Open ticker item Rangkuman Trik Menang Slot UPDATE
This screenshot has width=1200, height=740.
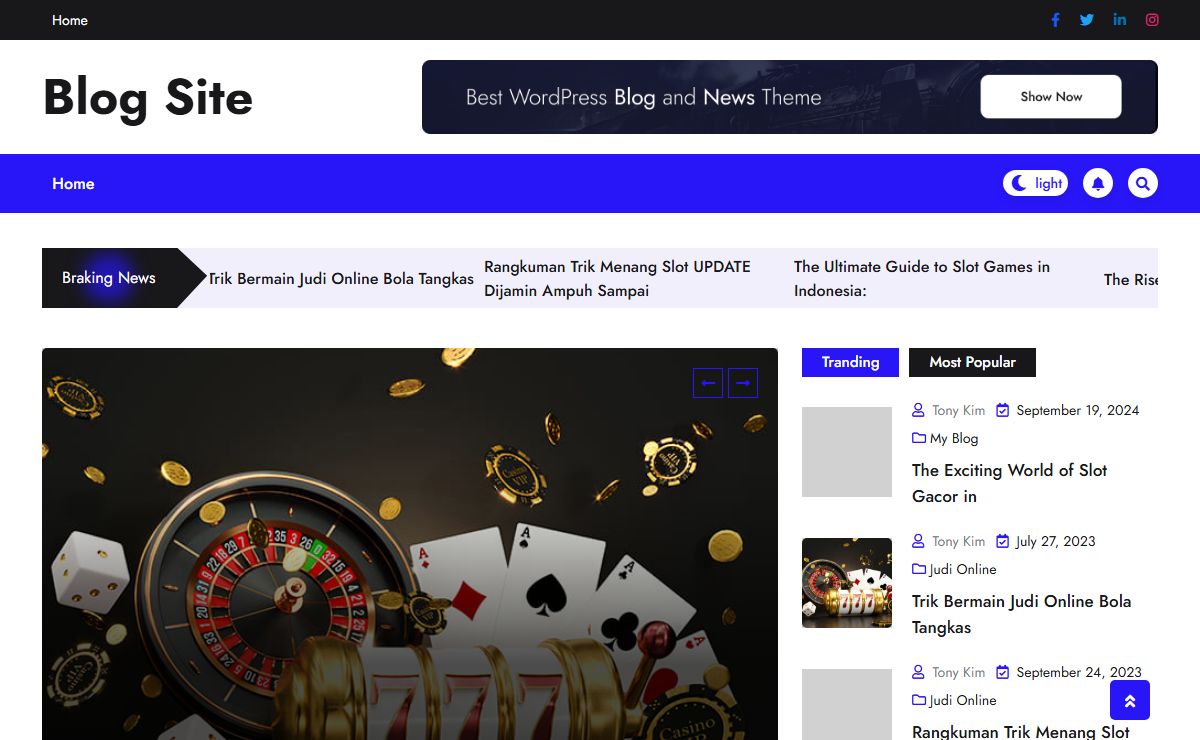(x=617, y=278)
